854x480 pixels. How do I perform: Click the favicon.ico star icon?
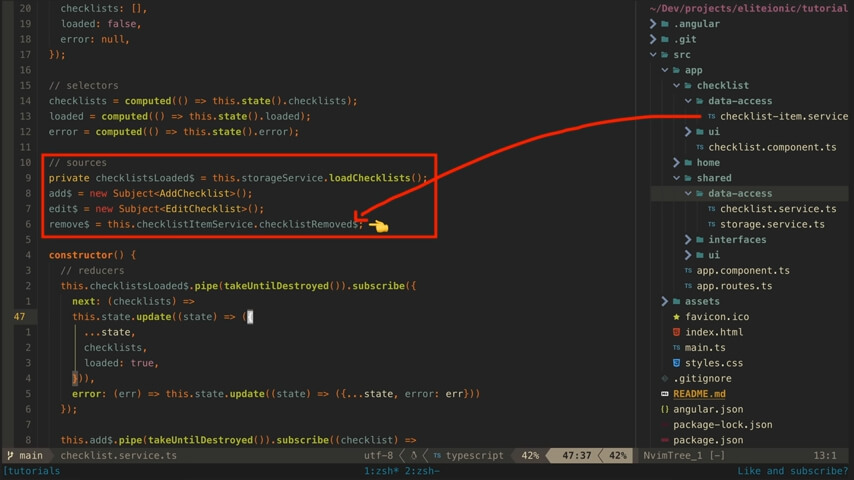(x=676, y=317)
